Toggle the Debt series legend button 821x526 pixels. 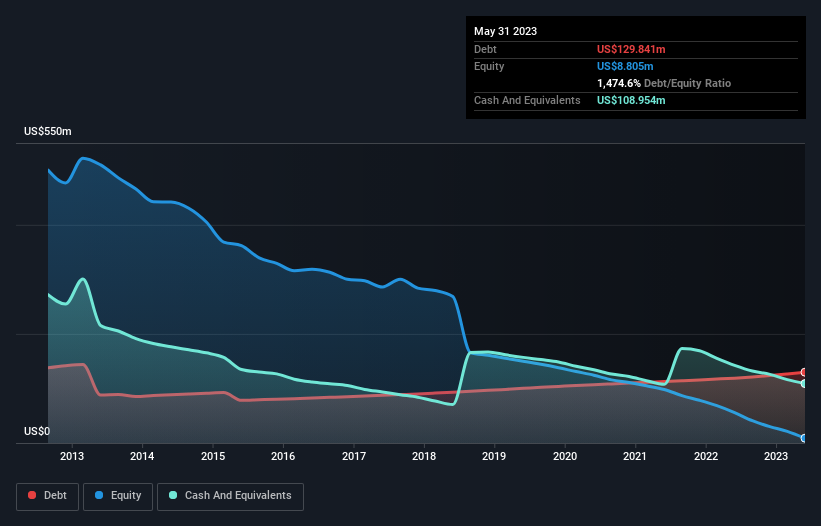click(x=47, y=496)
